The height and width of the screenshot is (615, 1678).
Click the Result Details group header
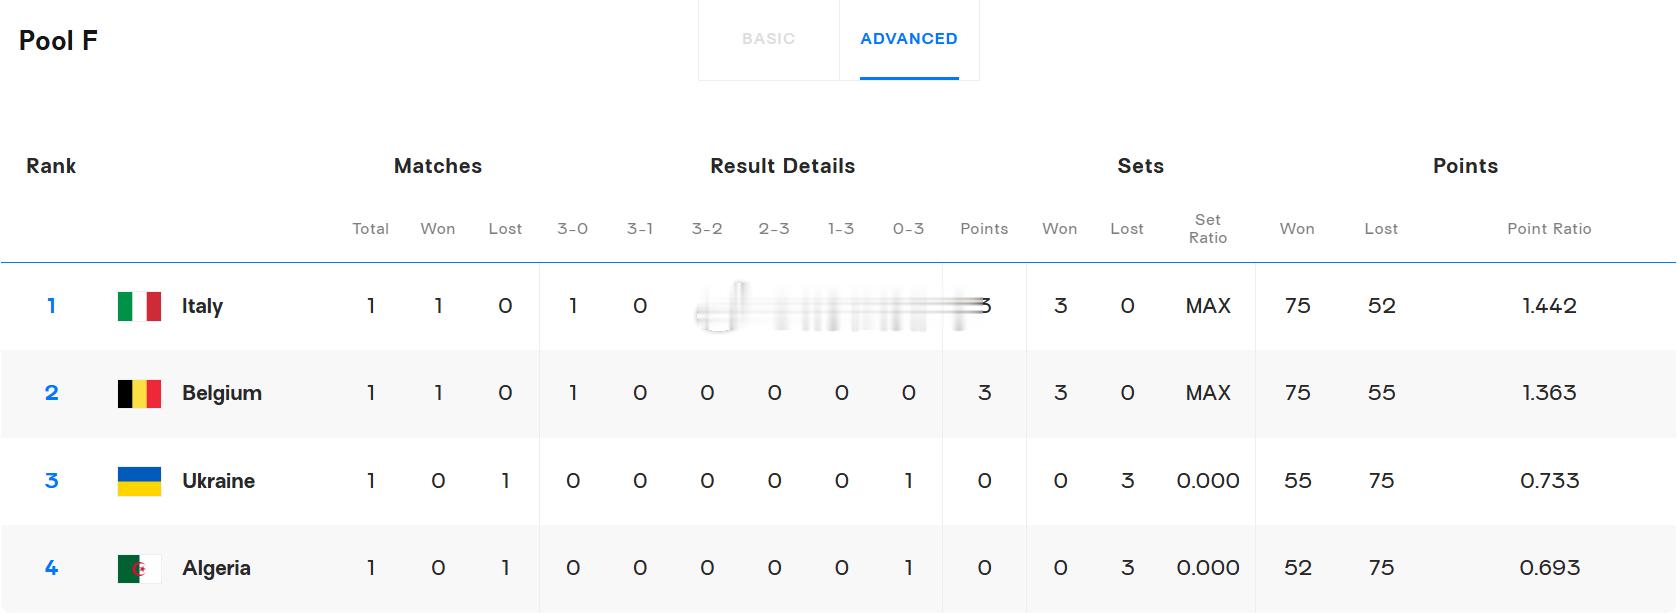pos(782,166)
